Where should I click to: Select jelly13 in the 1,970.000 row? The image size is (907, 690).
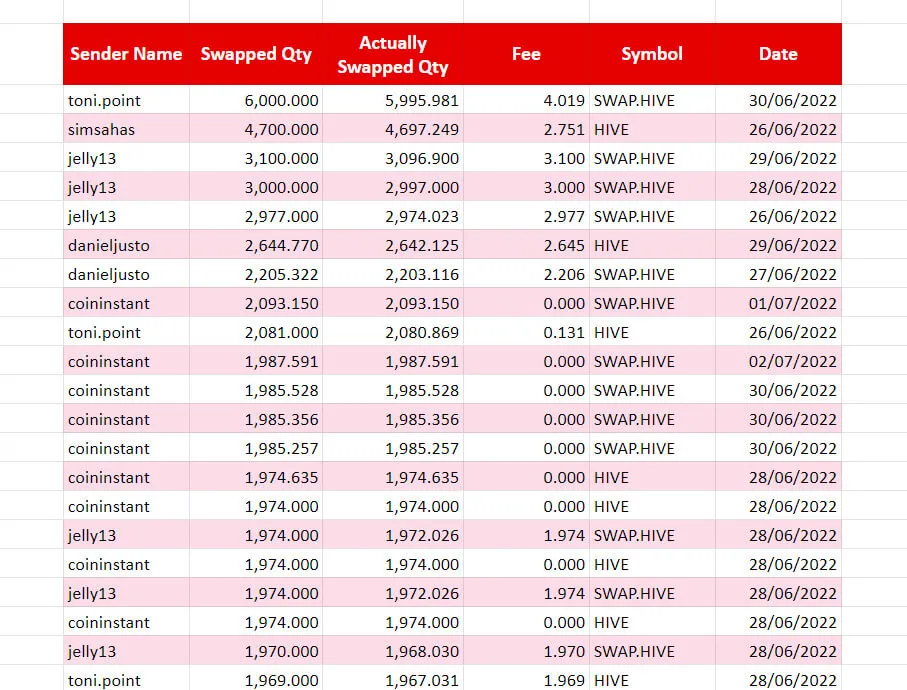pos(126,650)
